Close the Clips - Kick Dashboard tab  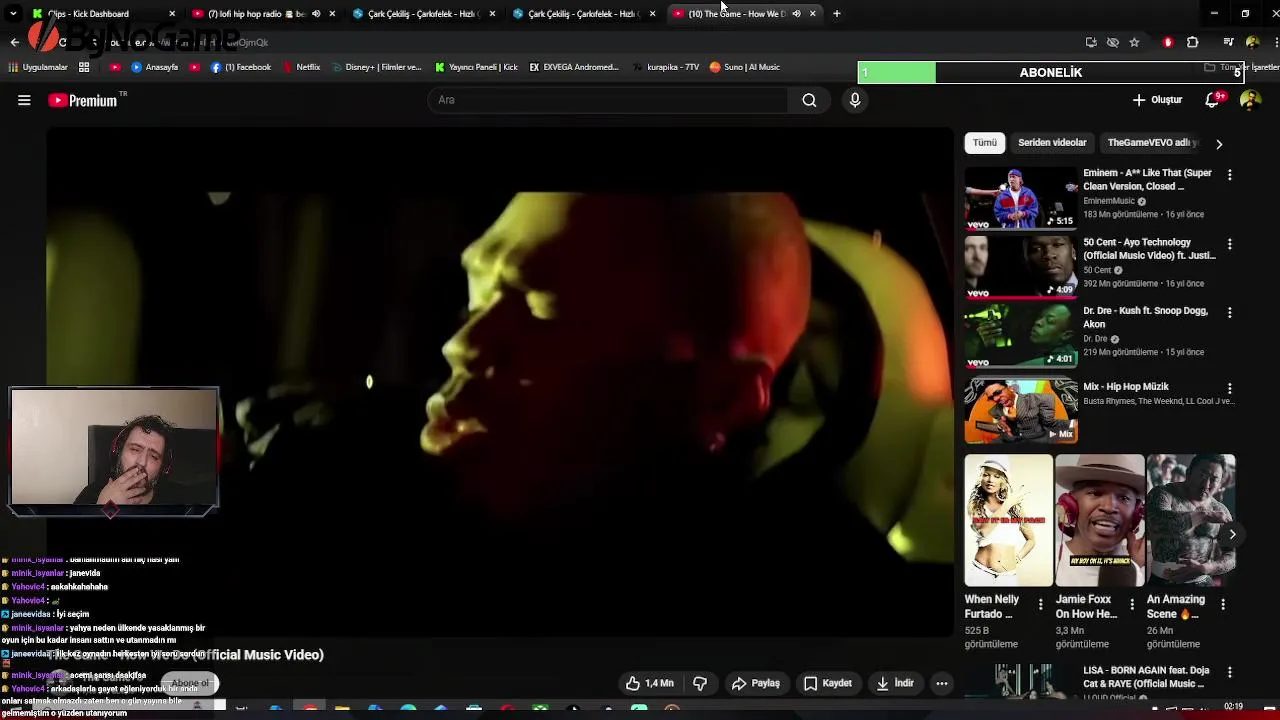[x=172, y=13]
